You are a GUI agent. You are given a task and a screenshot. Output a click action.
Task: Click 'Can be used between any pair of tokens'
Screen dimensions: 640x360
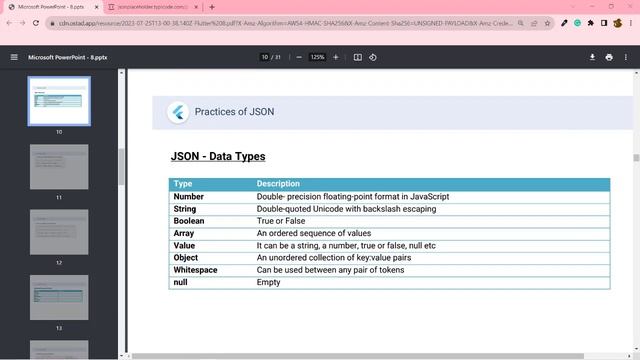(330, 270)
